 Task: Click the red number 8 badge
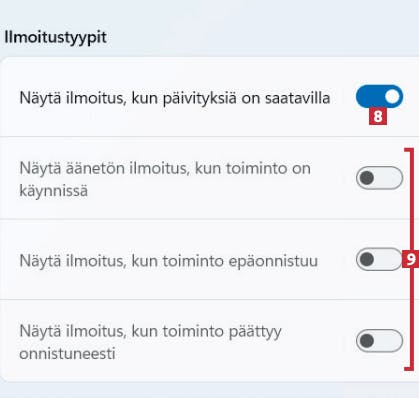378,117
